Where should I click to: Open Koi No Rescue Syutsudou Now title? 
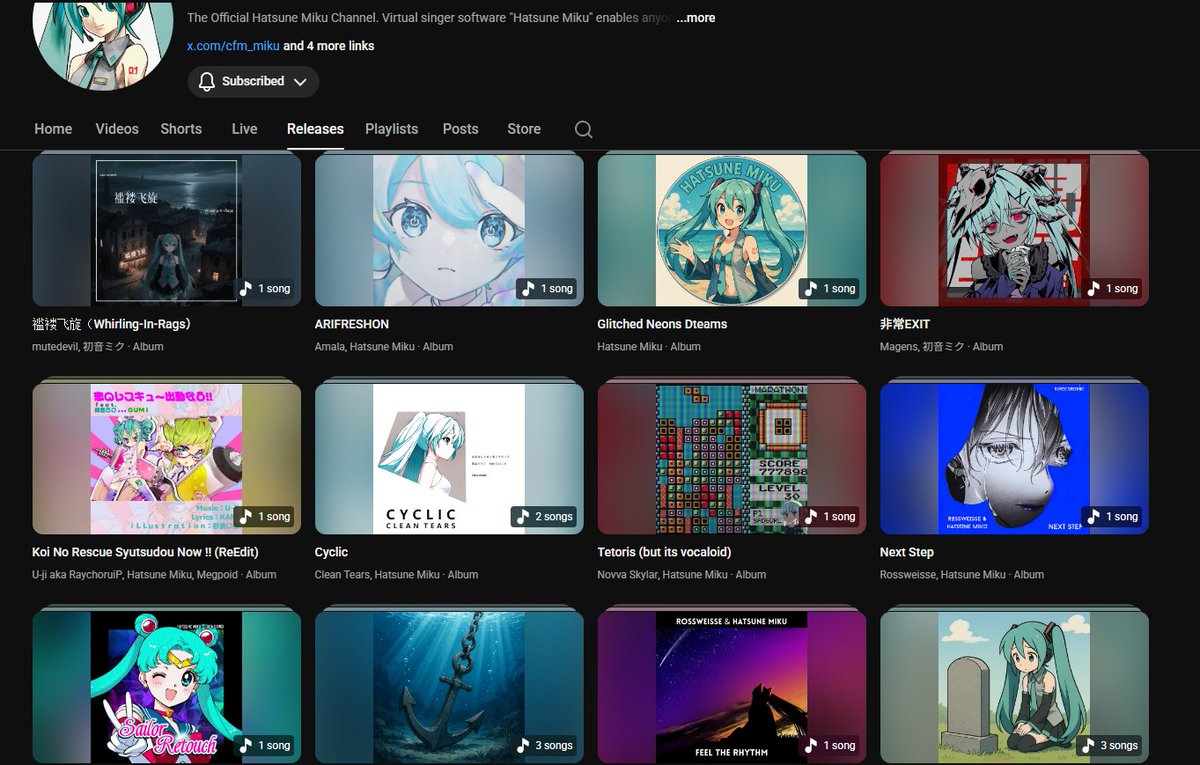click(146, 552)
